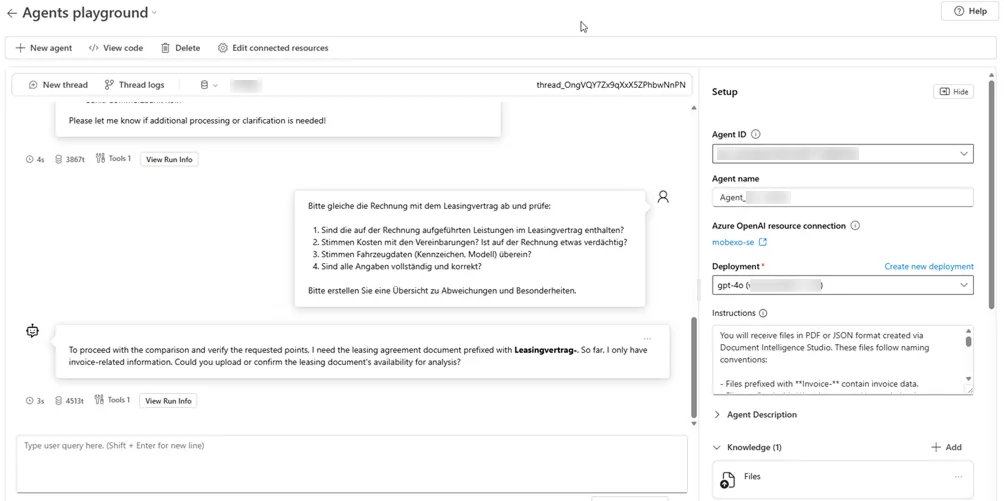Viewport: 1004px width, 501px height.
Task: Click the info icon next to Instructions
Action: (x=763, y=313)
